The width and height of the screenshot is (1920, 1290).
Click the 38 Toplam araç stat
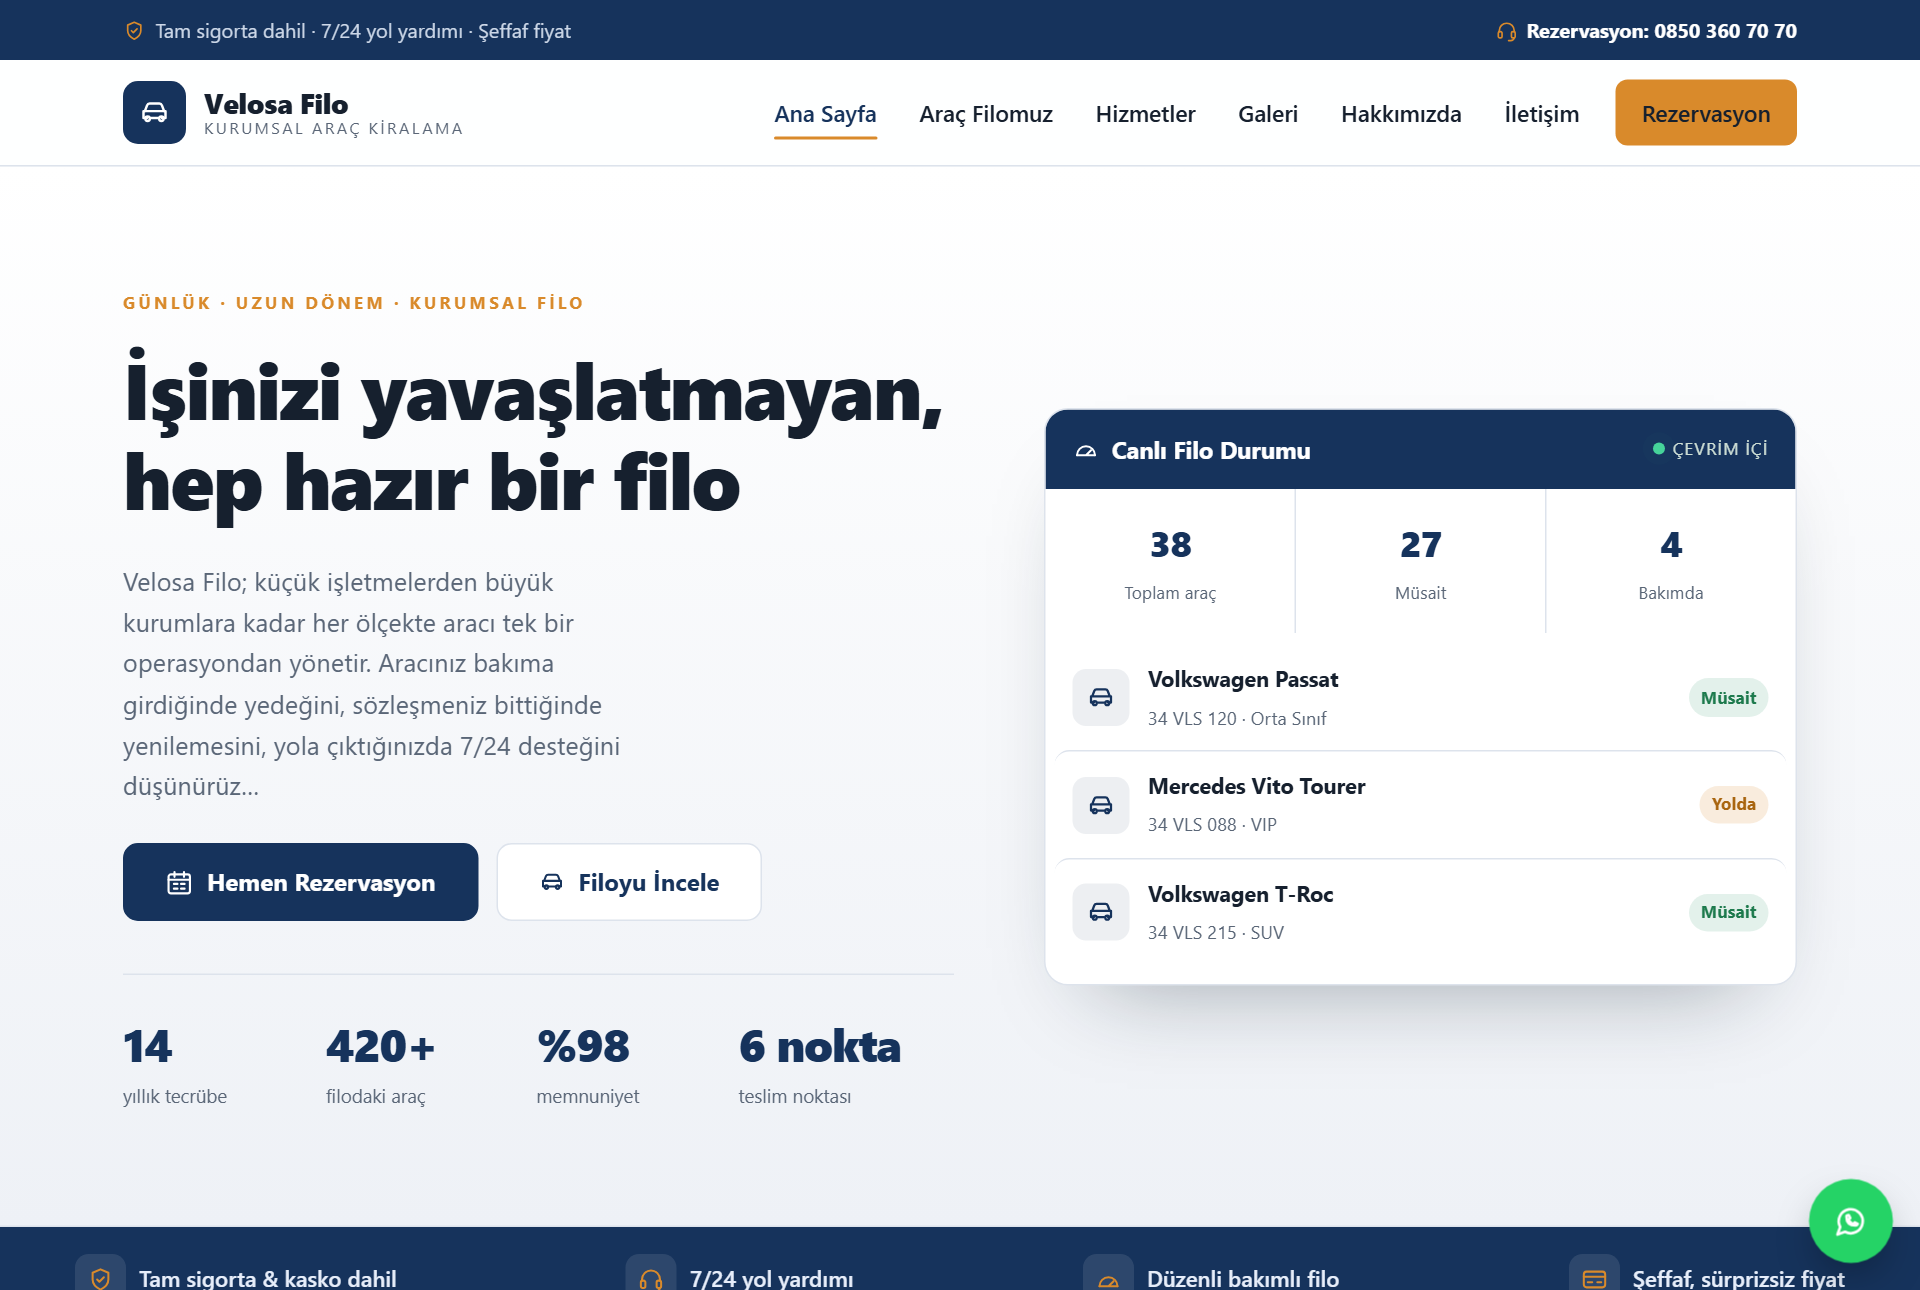[1170, 563]
